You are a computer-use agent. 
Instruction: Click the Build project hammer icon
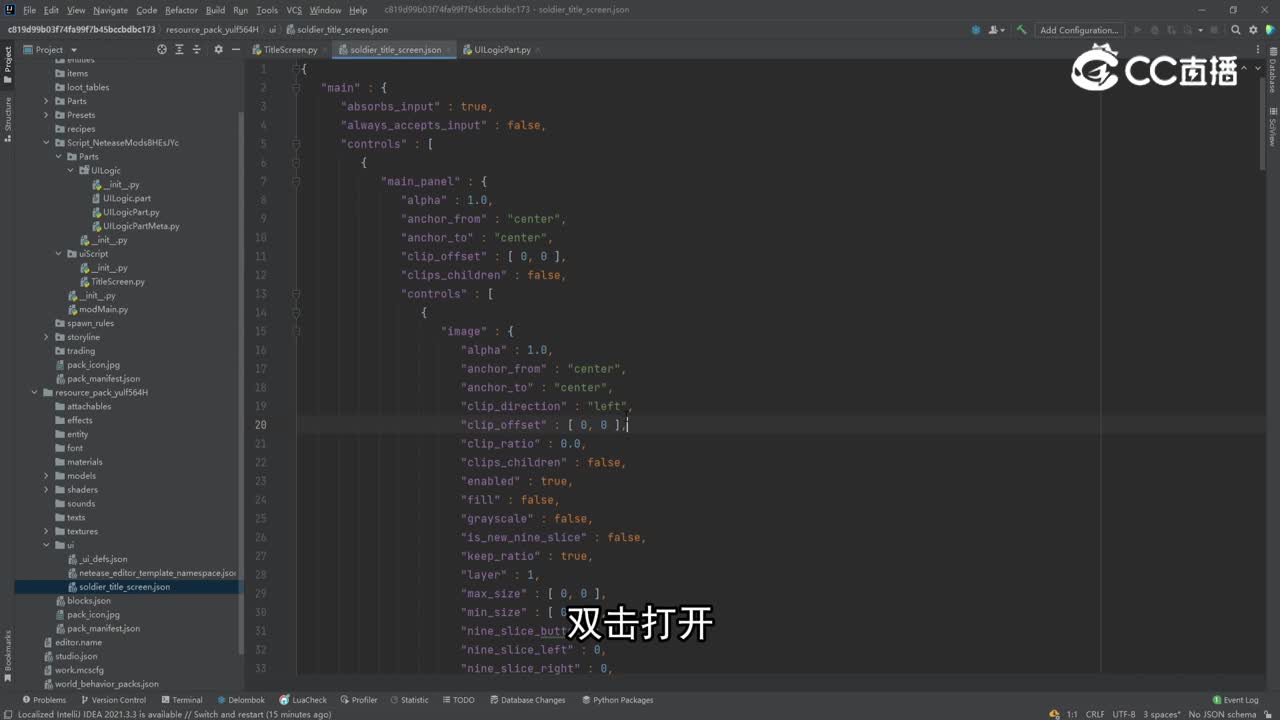point(1021,30)
